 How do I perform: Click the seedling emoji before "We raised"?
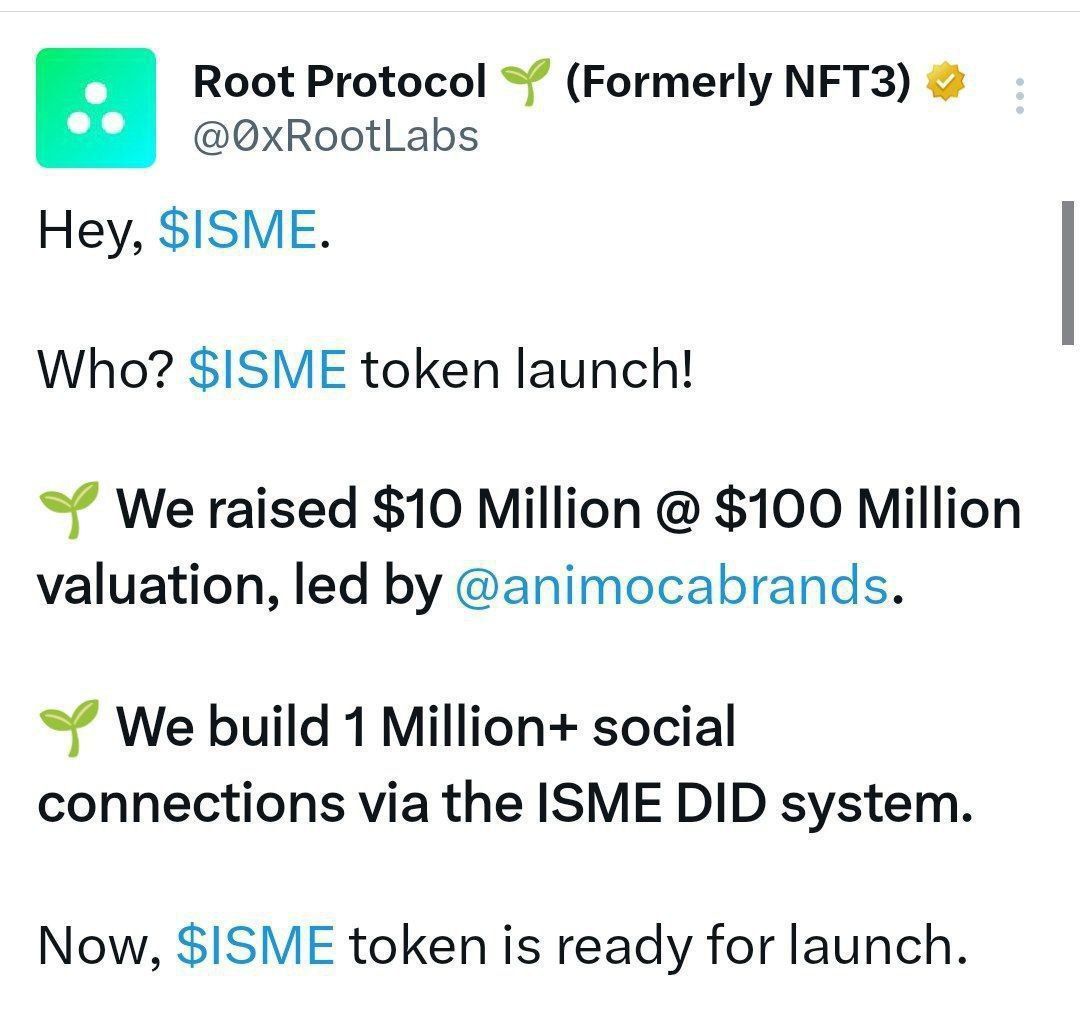coord(69,510)
